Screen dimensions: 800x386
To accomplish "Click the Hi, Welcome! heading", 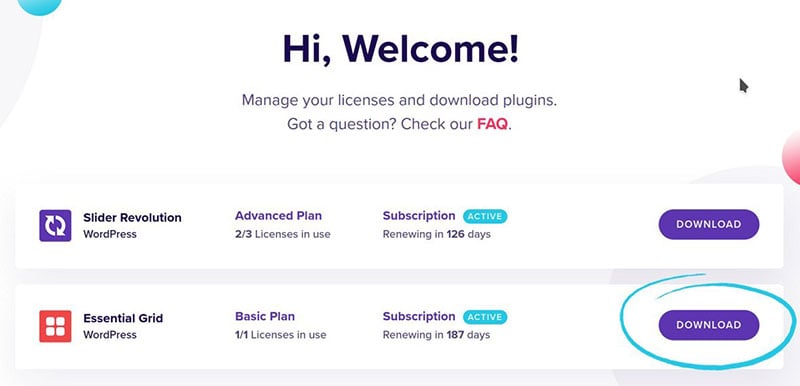I will click(401, 49).
